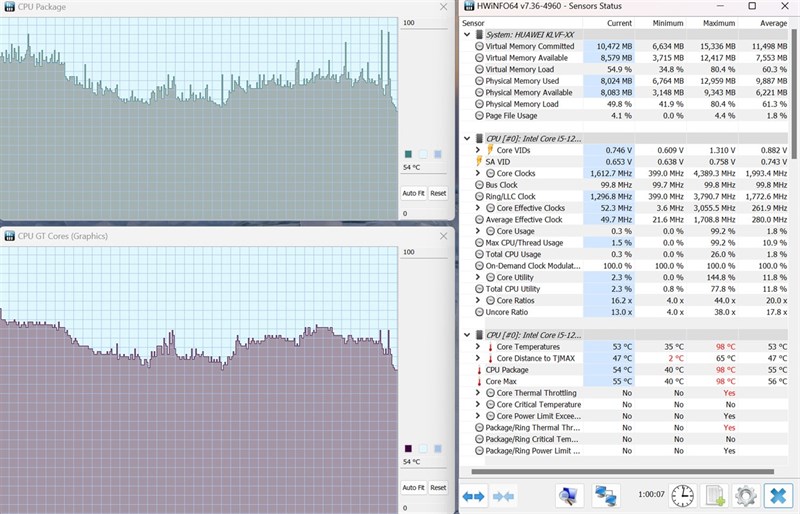
Task: Open sensor settings gear icon
Action: 745,496
